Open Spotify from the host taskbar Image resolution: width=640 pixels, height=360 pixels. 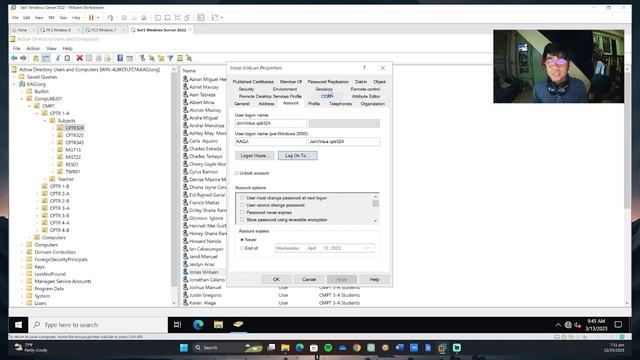[328, 348]
